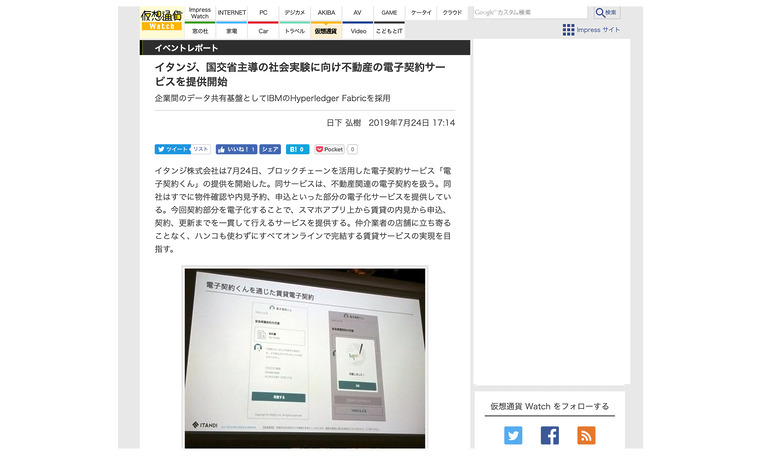Image resolution: width=760 pixels, height=456 pixels.
Task: Open the INTERNET Watch nav tab
Action: pos(232,13)
